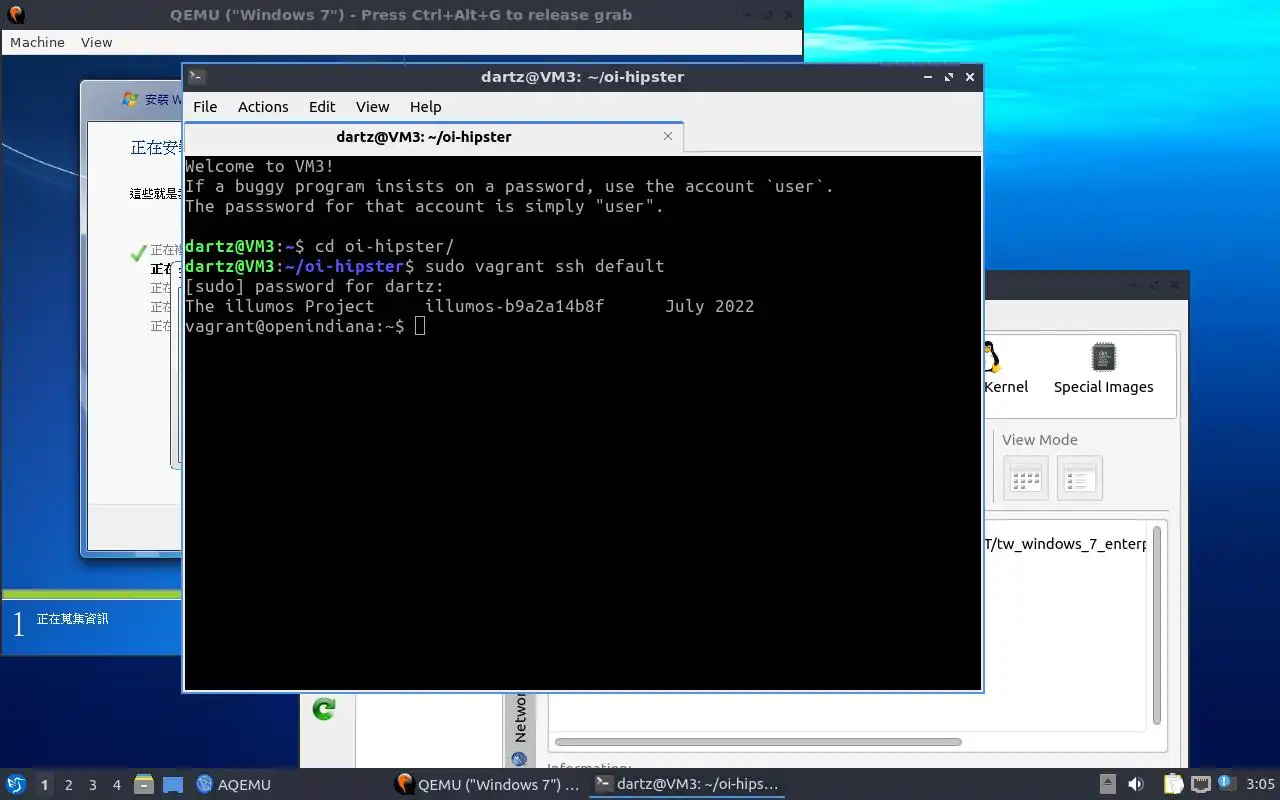Click the 'cd oi-hipster/' command text
Viewport: 1280px width, 800px height.
pos(384,246)
